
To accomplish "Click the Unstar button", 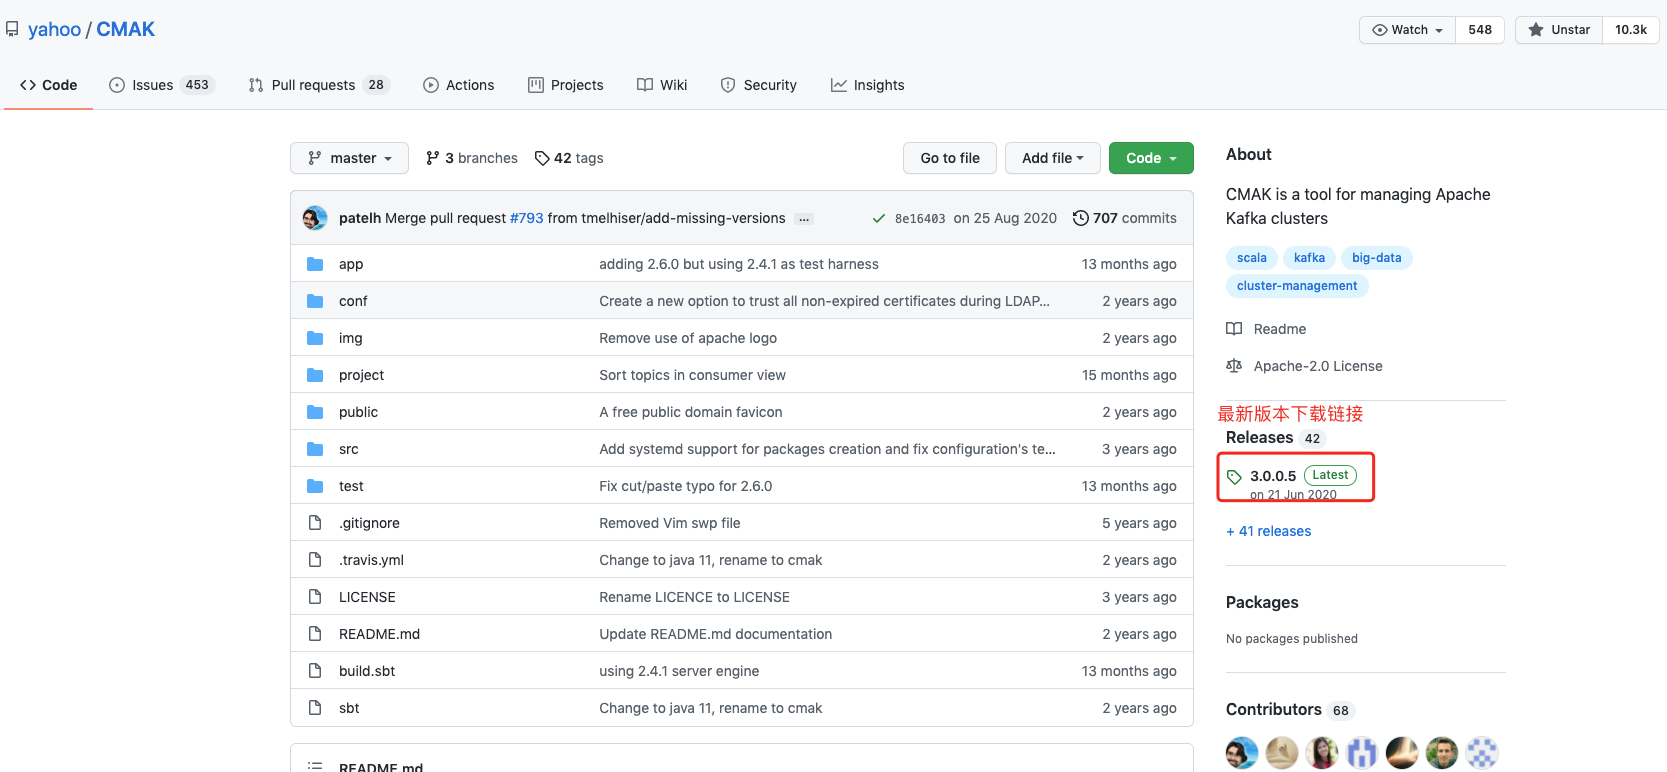I will click(1559, 30).
